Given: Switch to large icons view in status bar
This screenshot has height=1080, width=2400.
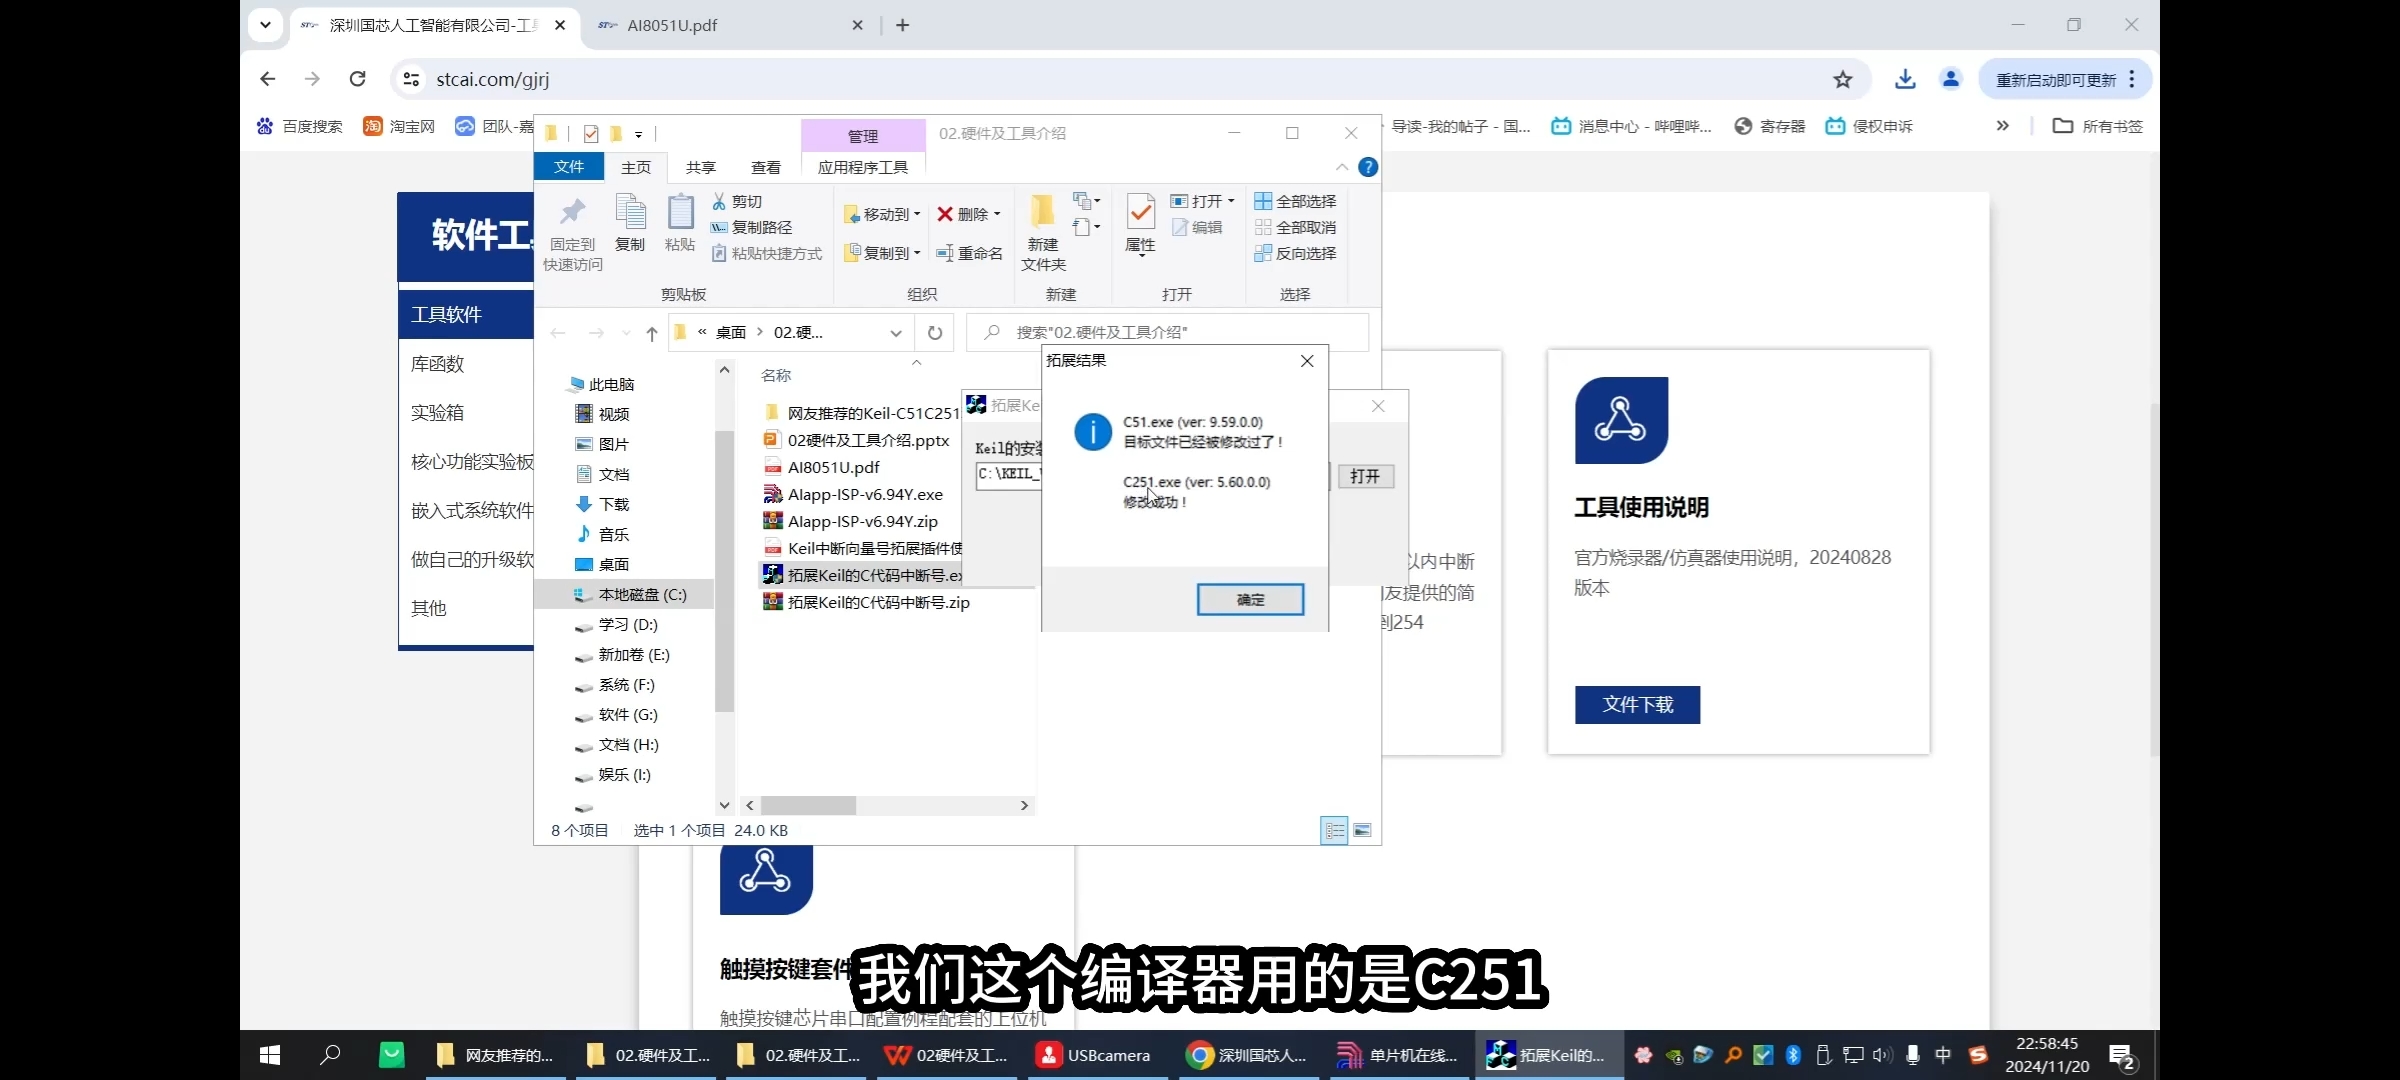Looking at the screenshot, I should pyautogui.click(x=1362, y=830).
